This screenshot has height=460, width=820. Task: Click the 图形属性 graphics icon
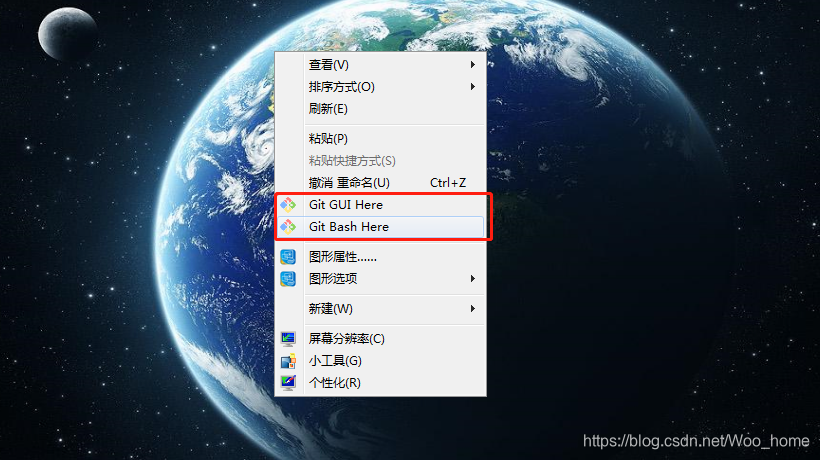click(288, 257)
